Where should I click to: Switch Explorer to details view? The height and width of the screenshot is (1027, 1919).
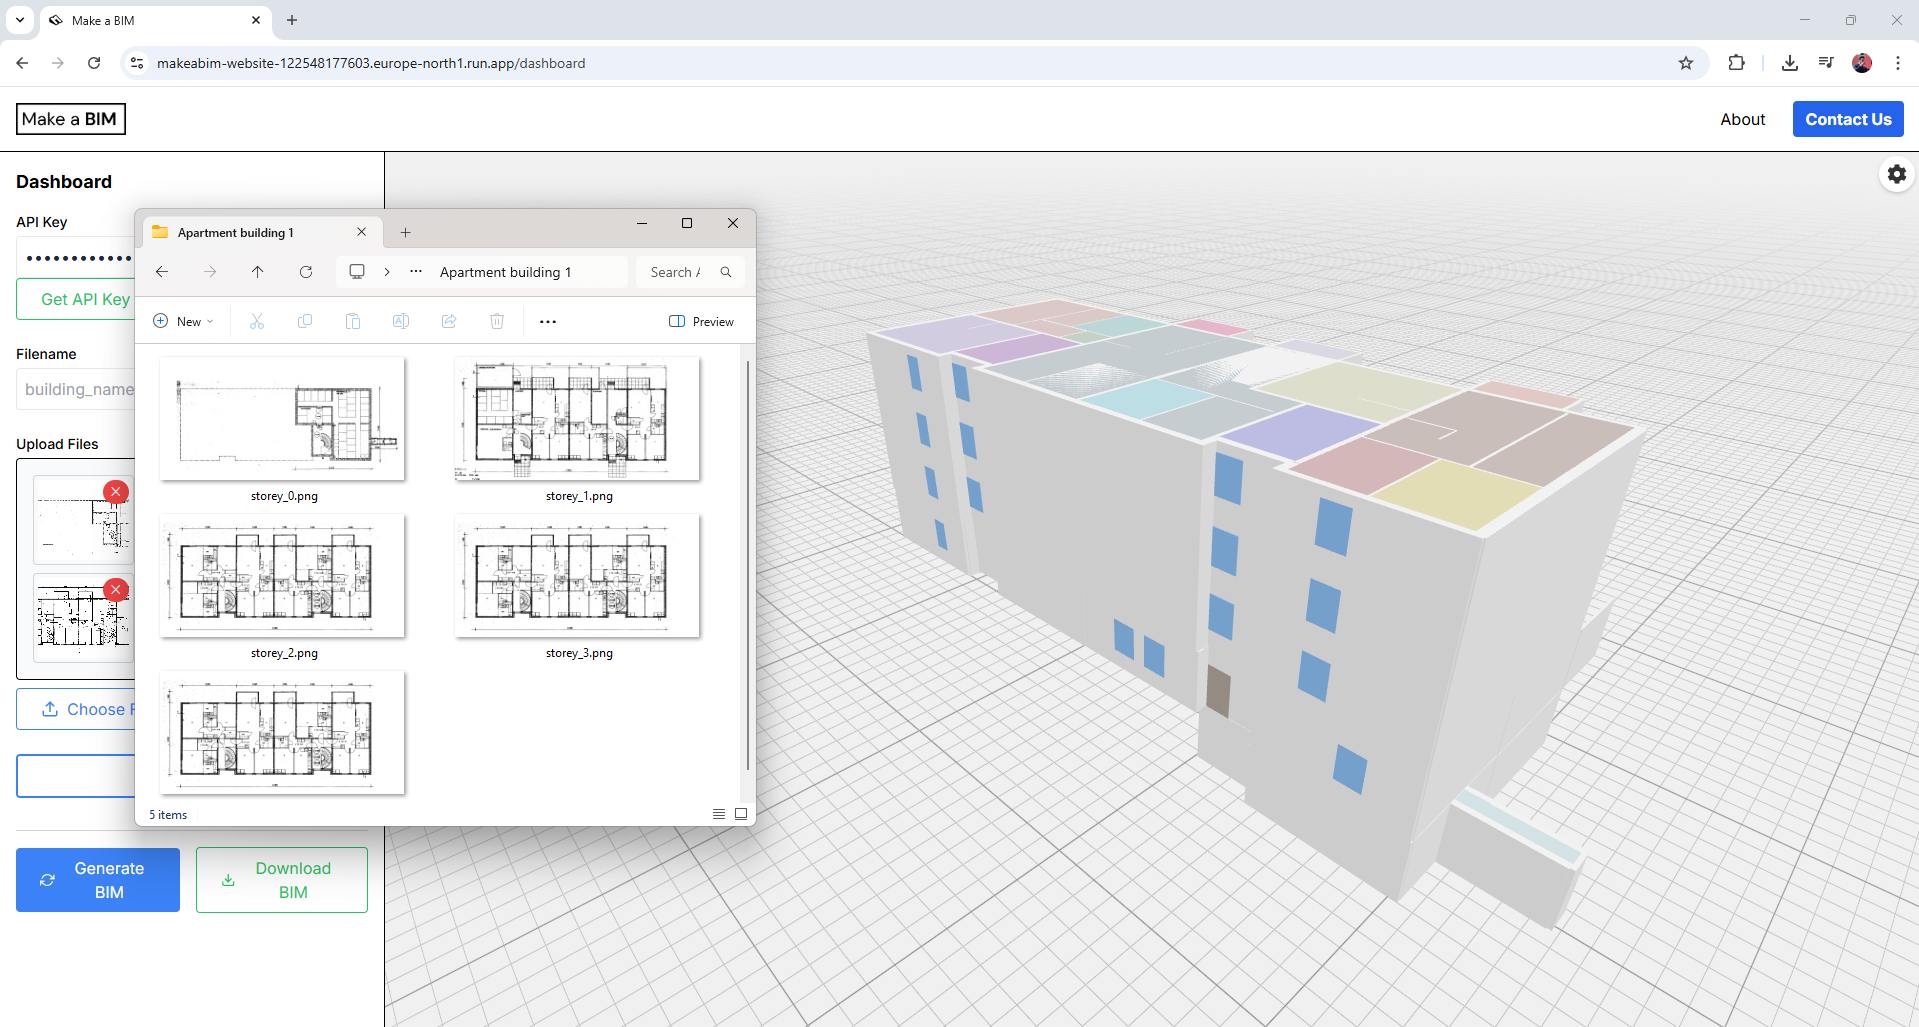718,813
